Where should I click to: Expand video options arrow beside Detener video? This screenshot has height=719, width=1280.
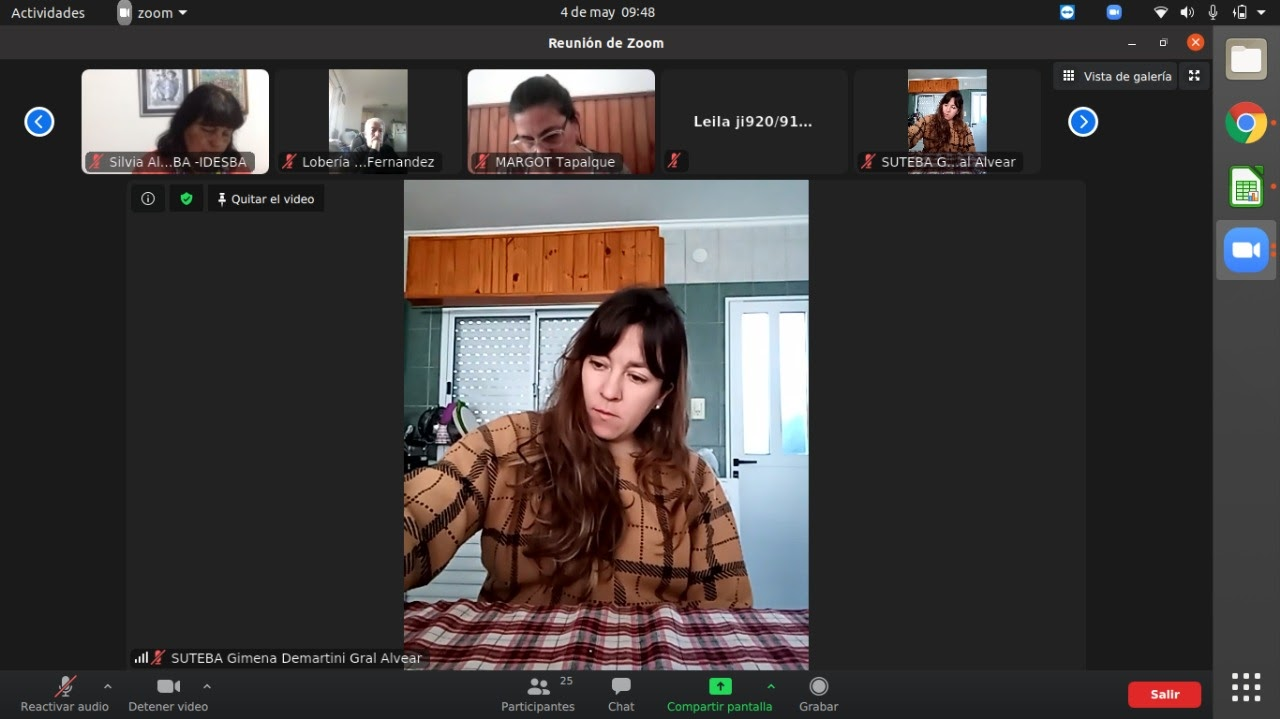click(207, 686)
